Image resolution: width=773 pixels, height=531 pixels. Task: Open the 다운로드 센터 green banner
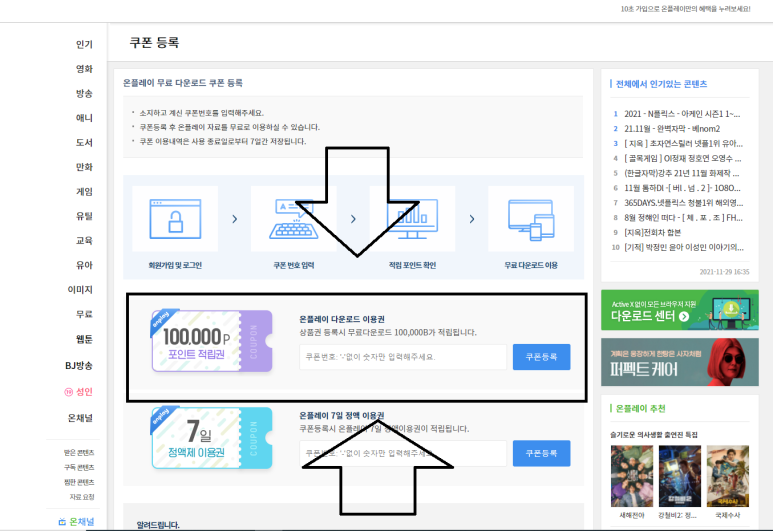[679, 310]
